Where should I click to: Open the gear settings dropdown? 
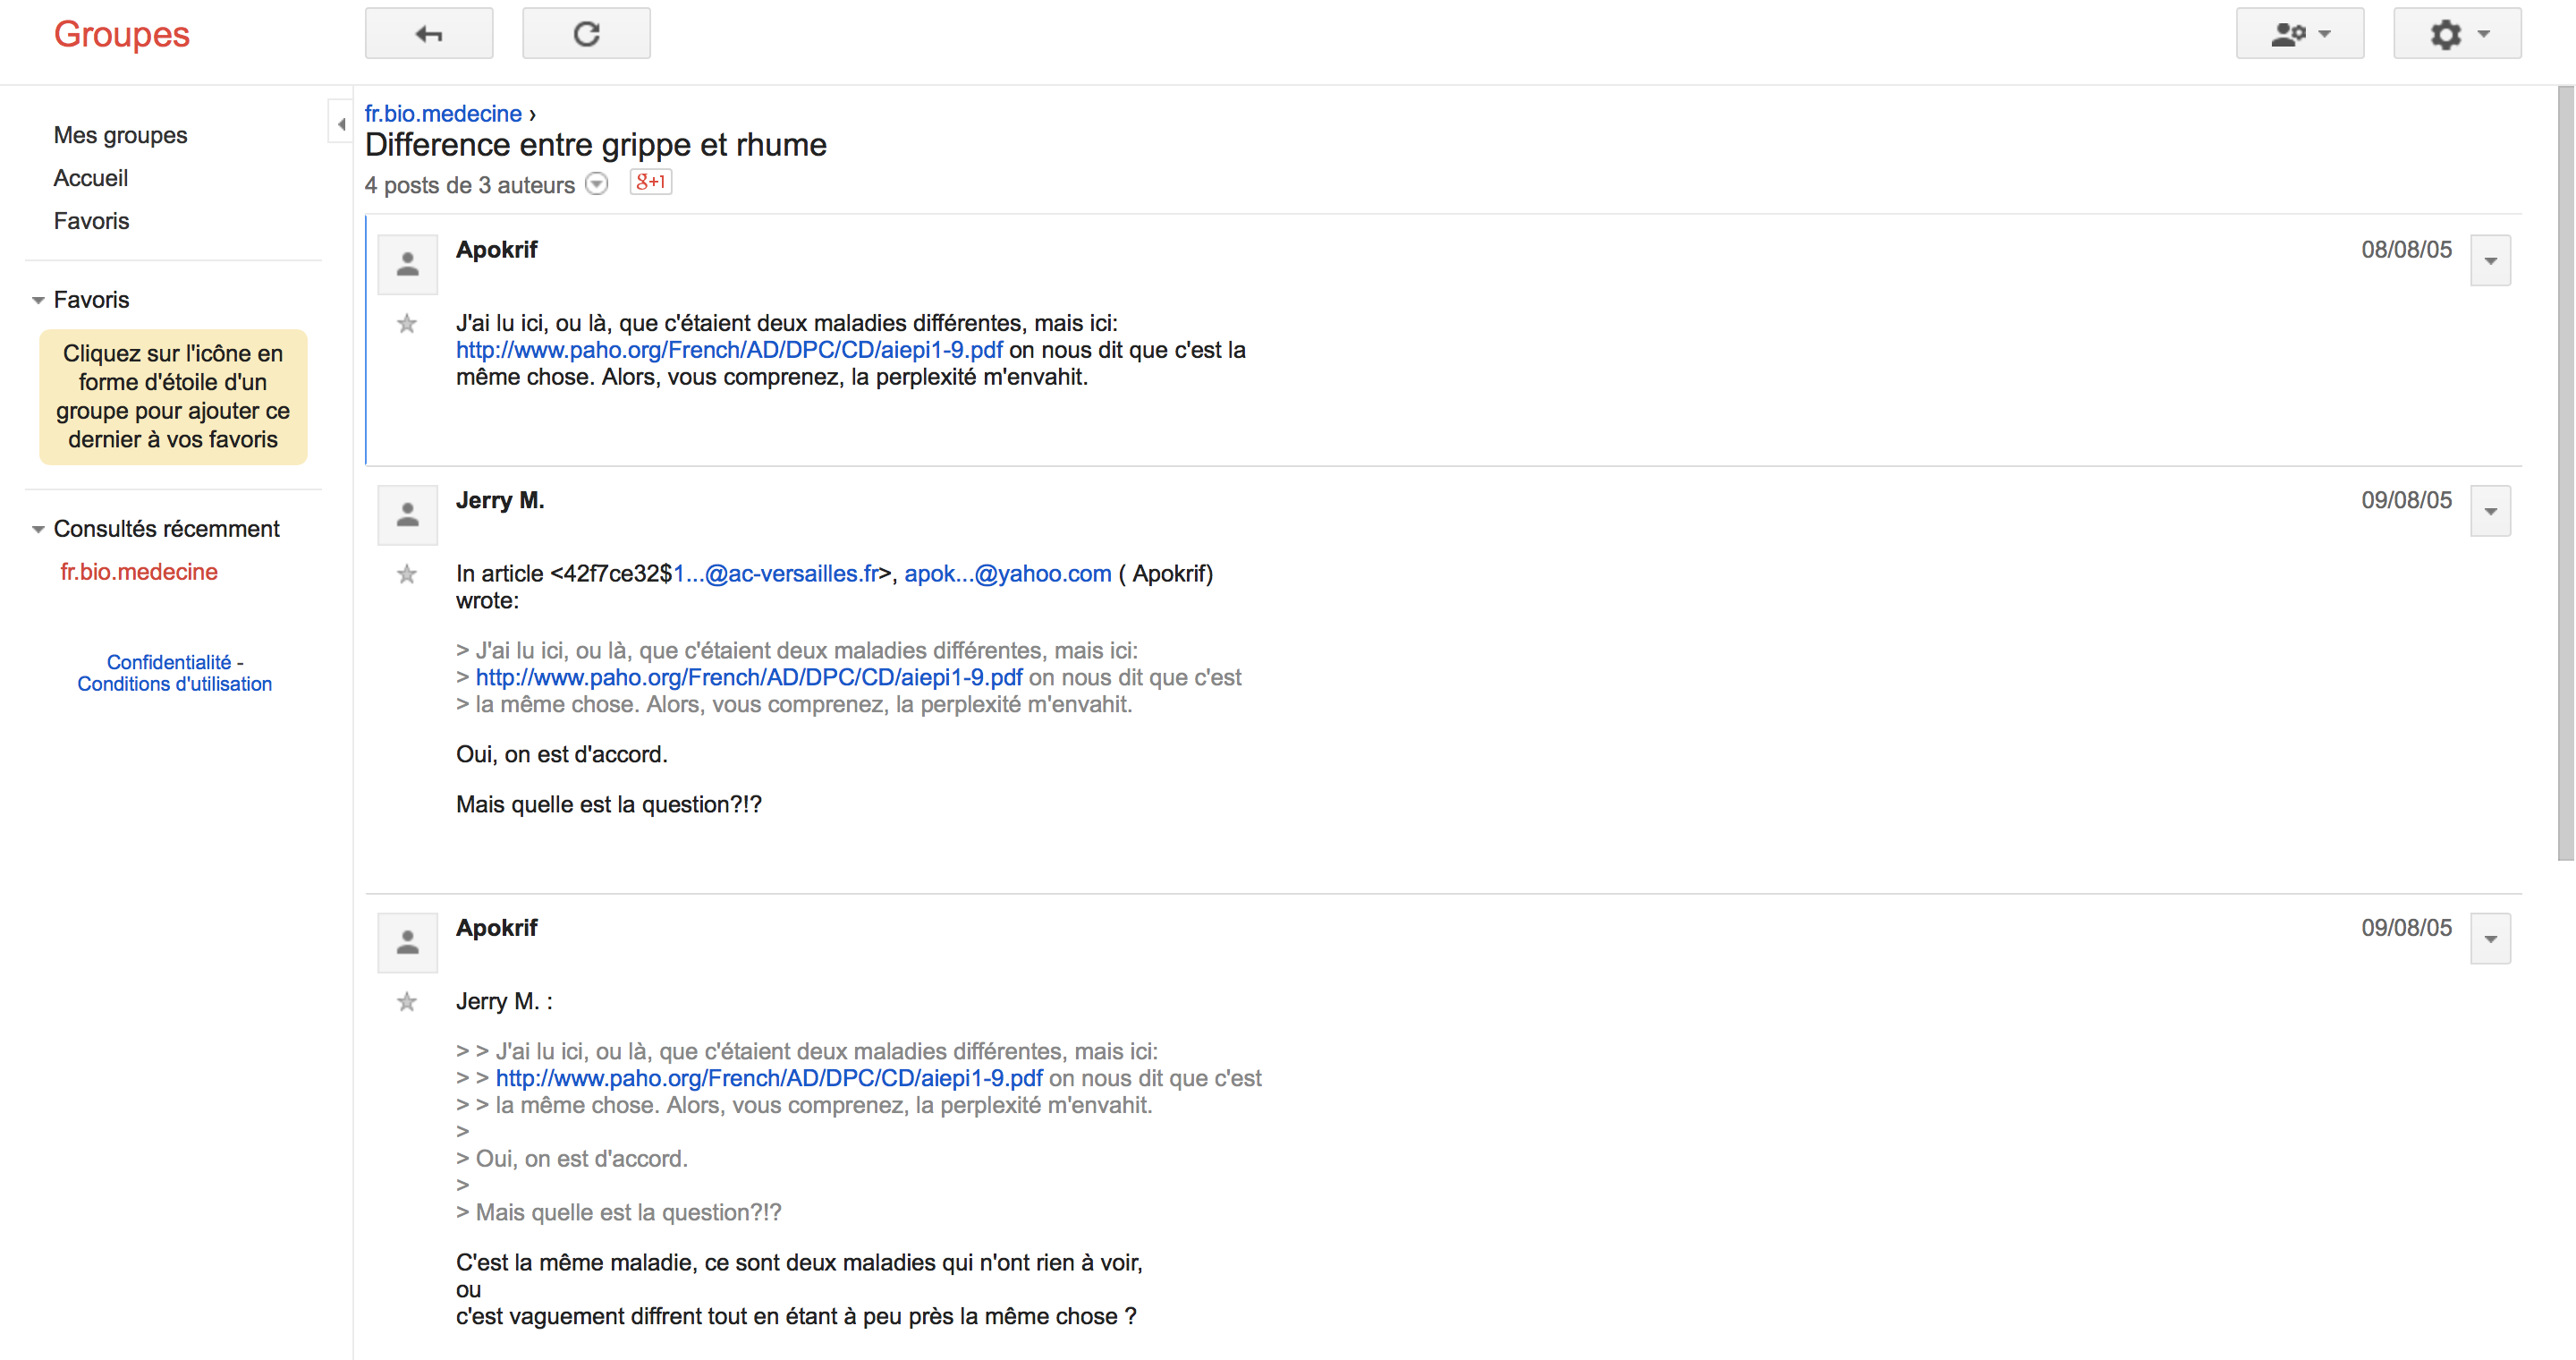click(x=2457, y=34)
